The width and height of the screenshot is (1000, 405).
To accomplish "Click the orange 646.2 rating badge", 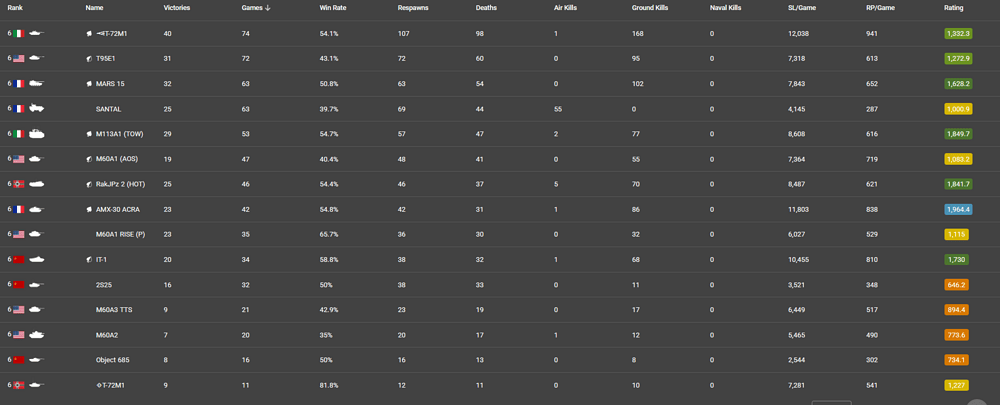I will click(x=957, y=284).
